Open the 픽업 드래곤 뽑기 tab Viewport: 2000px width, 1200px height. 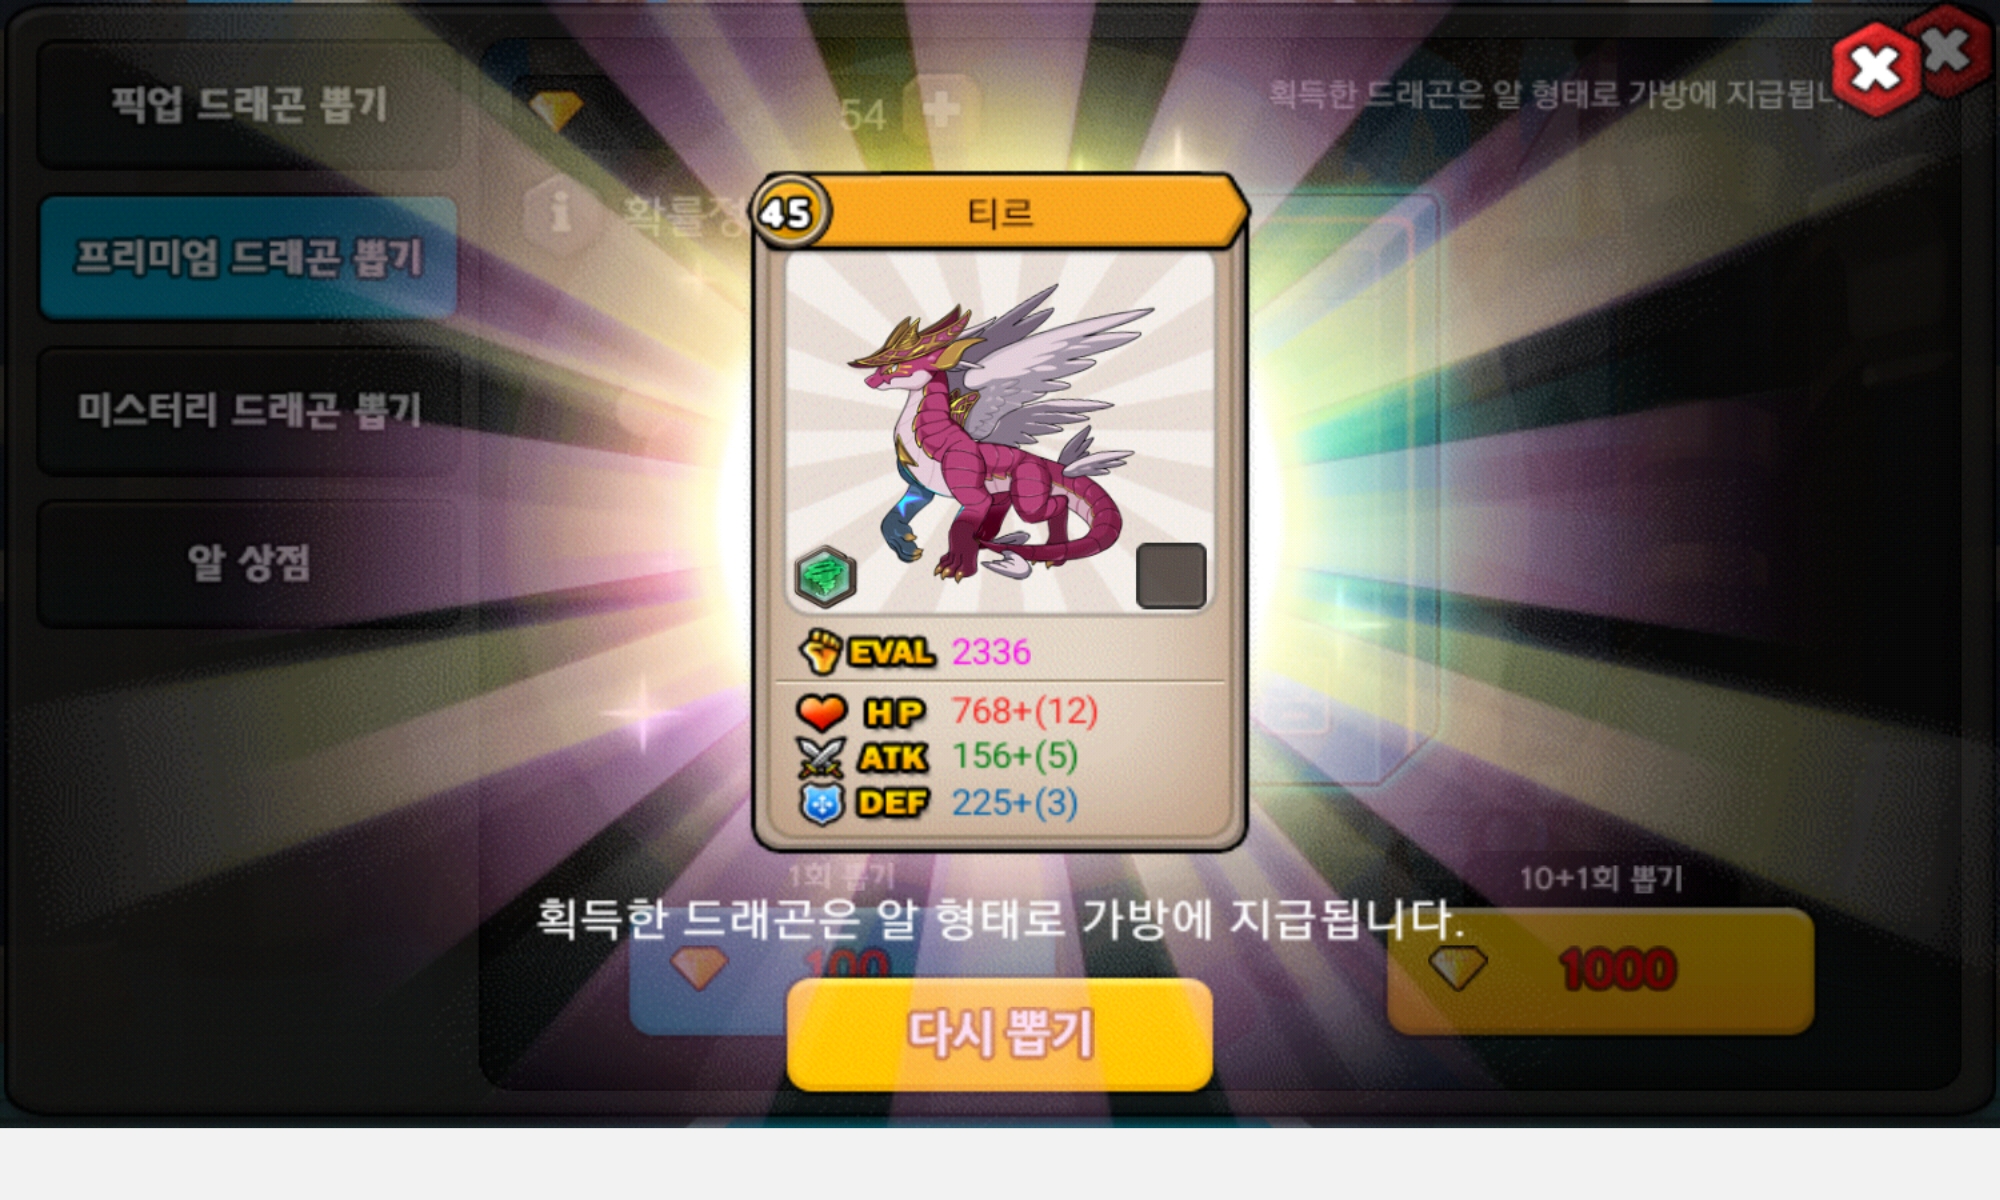(x=249, y=104)
